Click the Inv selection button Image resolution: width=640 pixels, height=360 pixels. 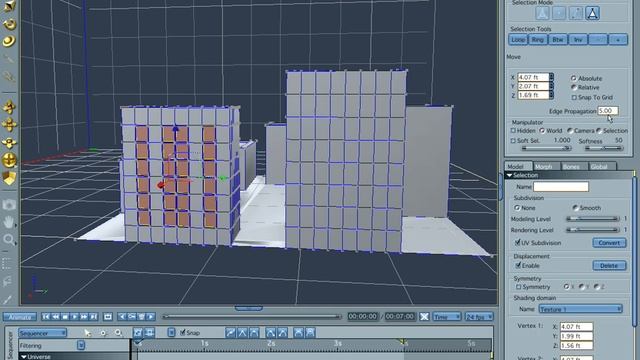578,40
